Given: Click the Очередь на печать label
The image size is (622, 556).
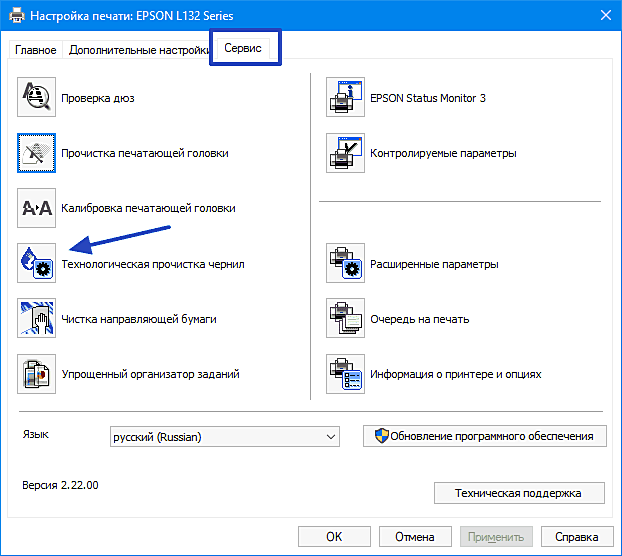Looking at the screenshot, I should tap(419, 319).
